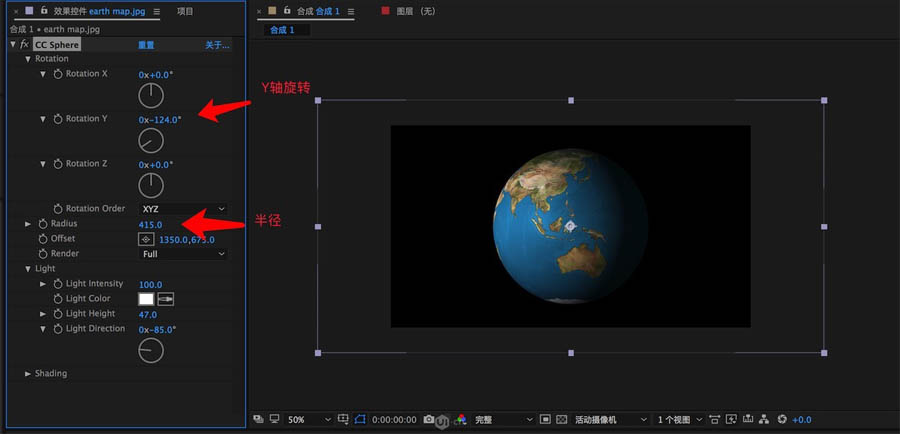Click the Rotation Y value 0x-124.0°

pyautogui.click(x=160, y=120)
